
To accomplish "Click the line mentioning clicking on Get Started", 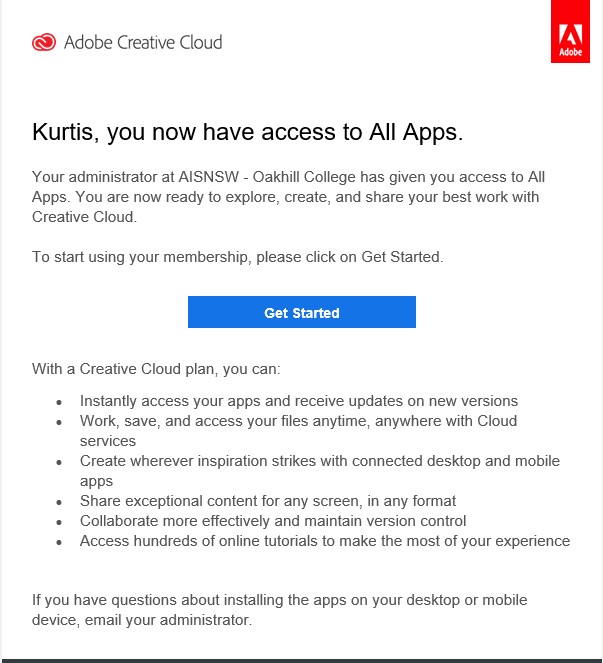I will 237,257.
